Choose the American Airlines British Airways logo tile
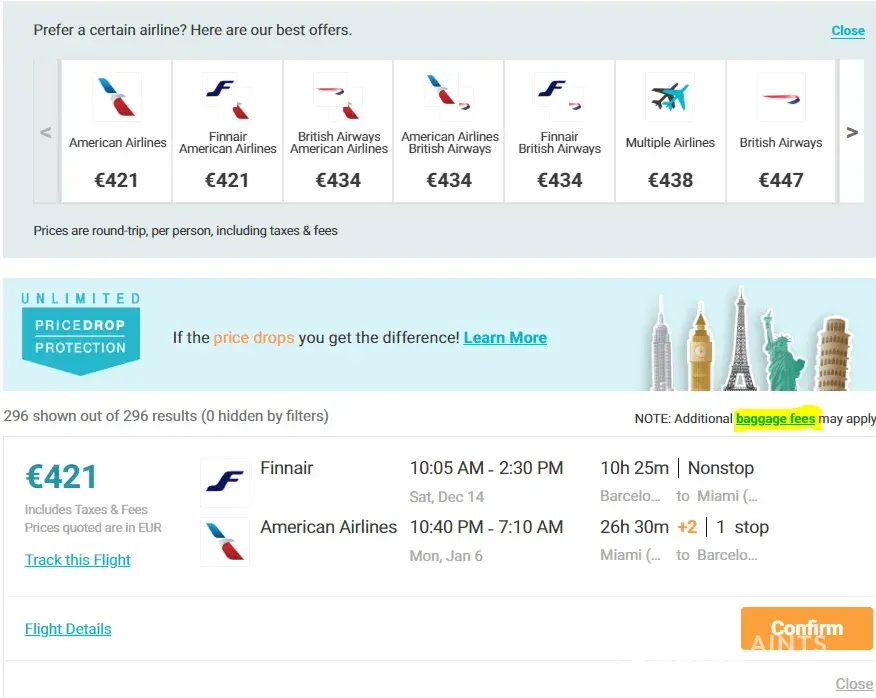The image size is (876, 698). [x=449, y=96]
